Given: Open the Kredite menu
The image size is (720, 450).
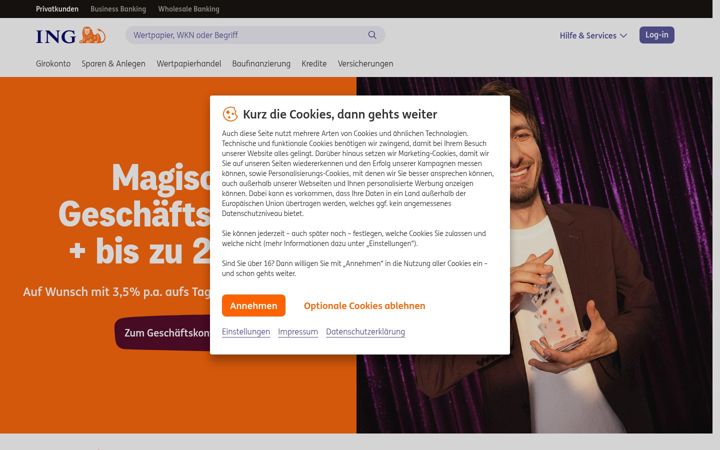Looking at the screenshot, I should click(x=314, y=64).
